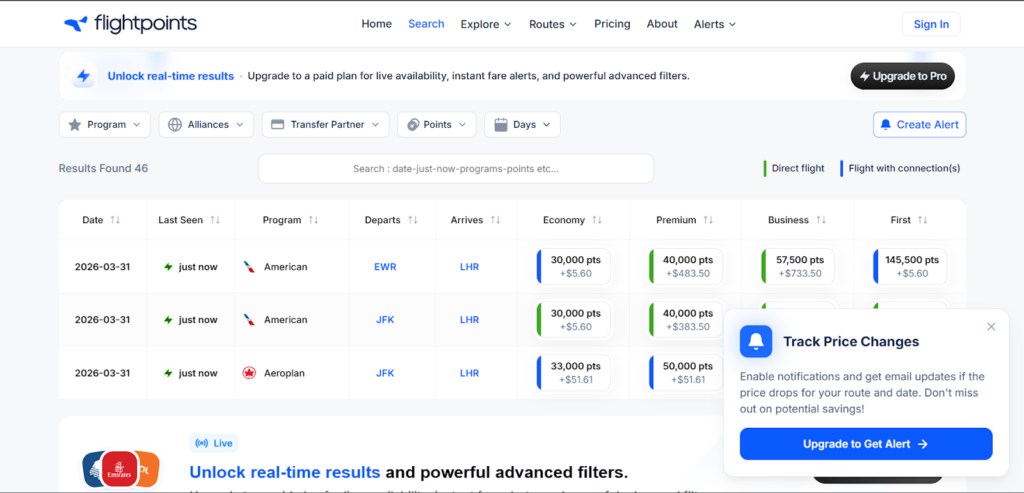This screenshot has width=1024, height=493.
Task: Select the 57,500 pts +$733.50 business fare
Action: point(798,266)
